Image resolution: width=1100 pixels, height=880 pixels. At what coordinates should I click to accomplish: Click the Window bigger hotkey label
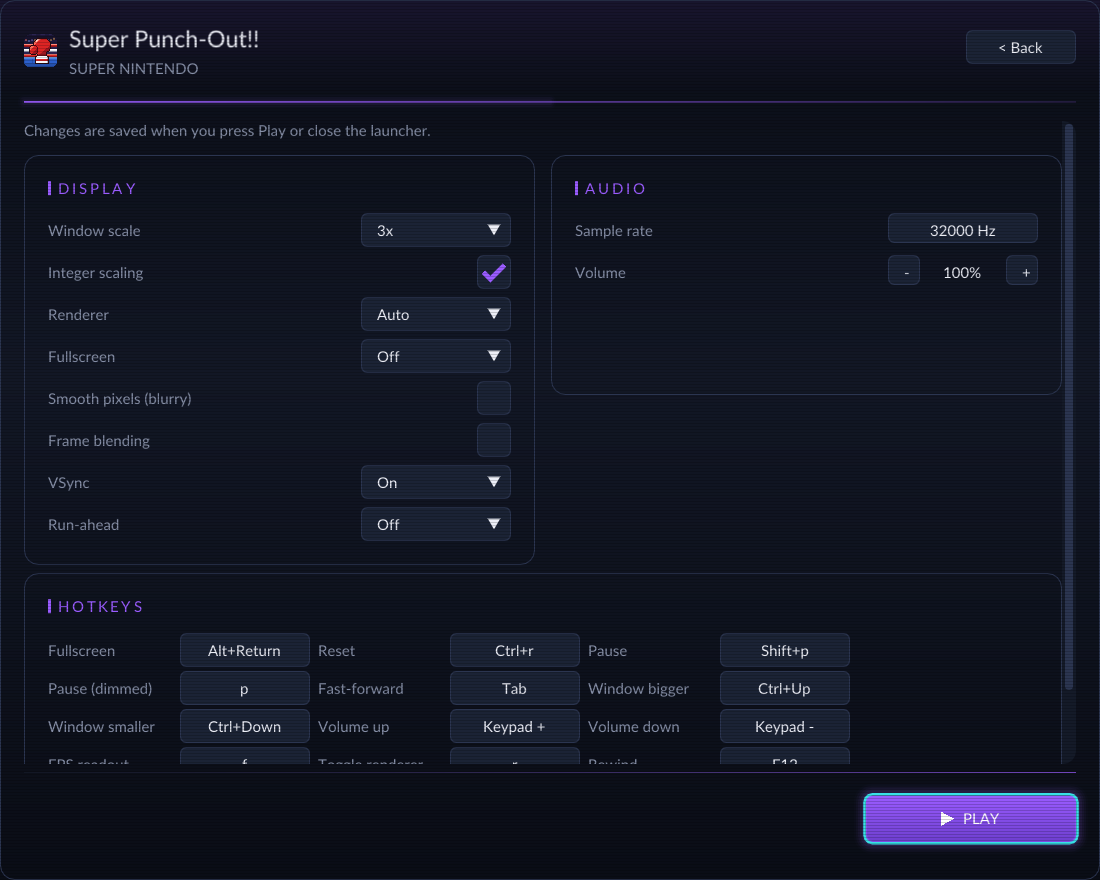[638, 688]
